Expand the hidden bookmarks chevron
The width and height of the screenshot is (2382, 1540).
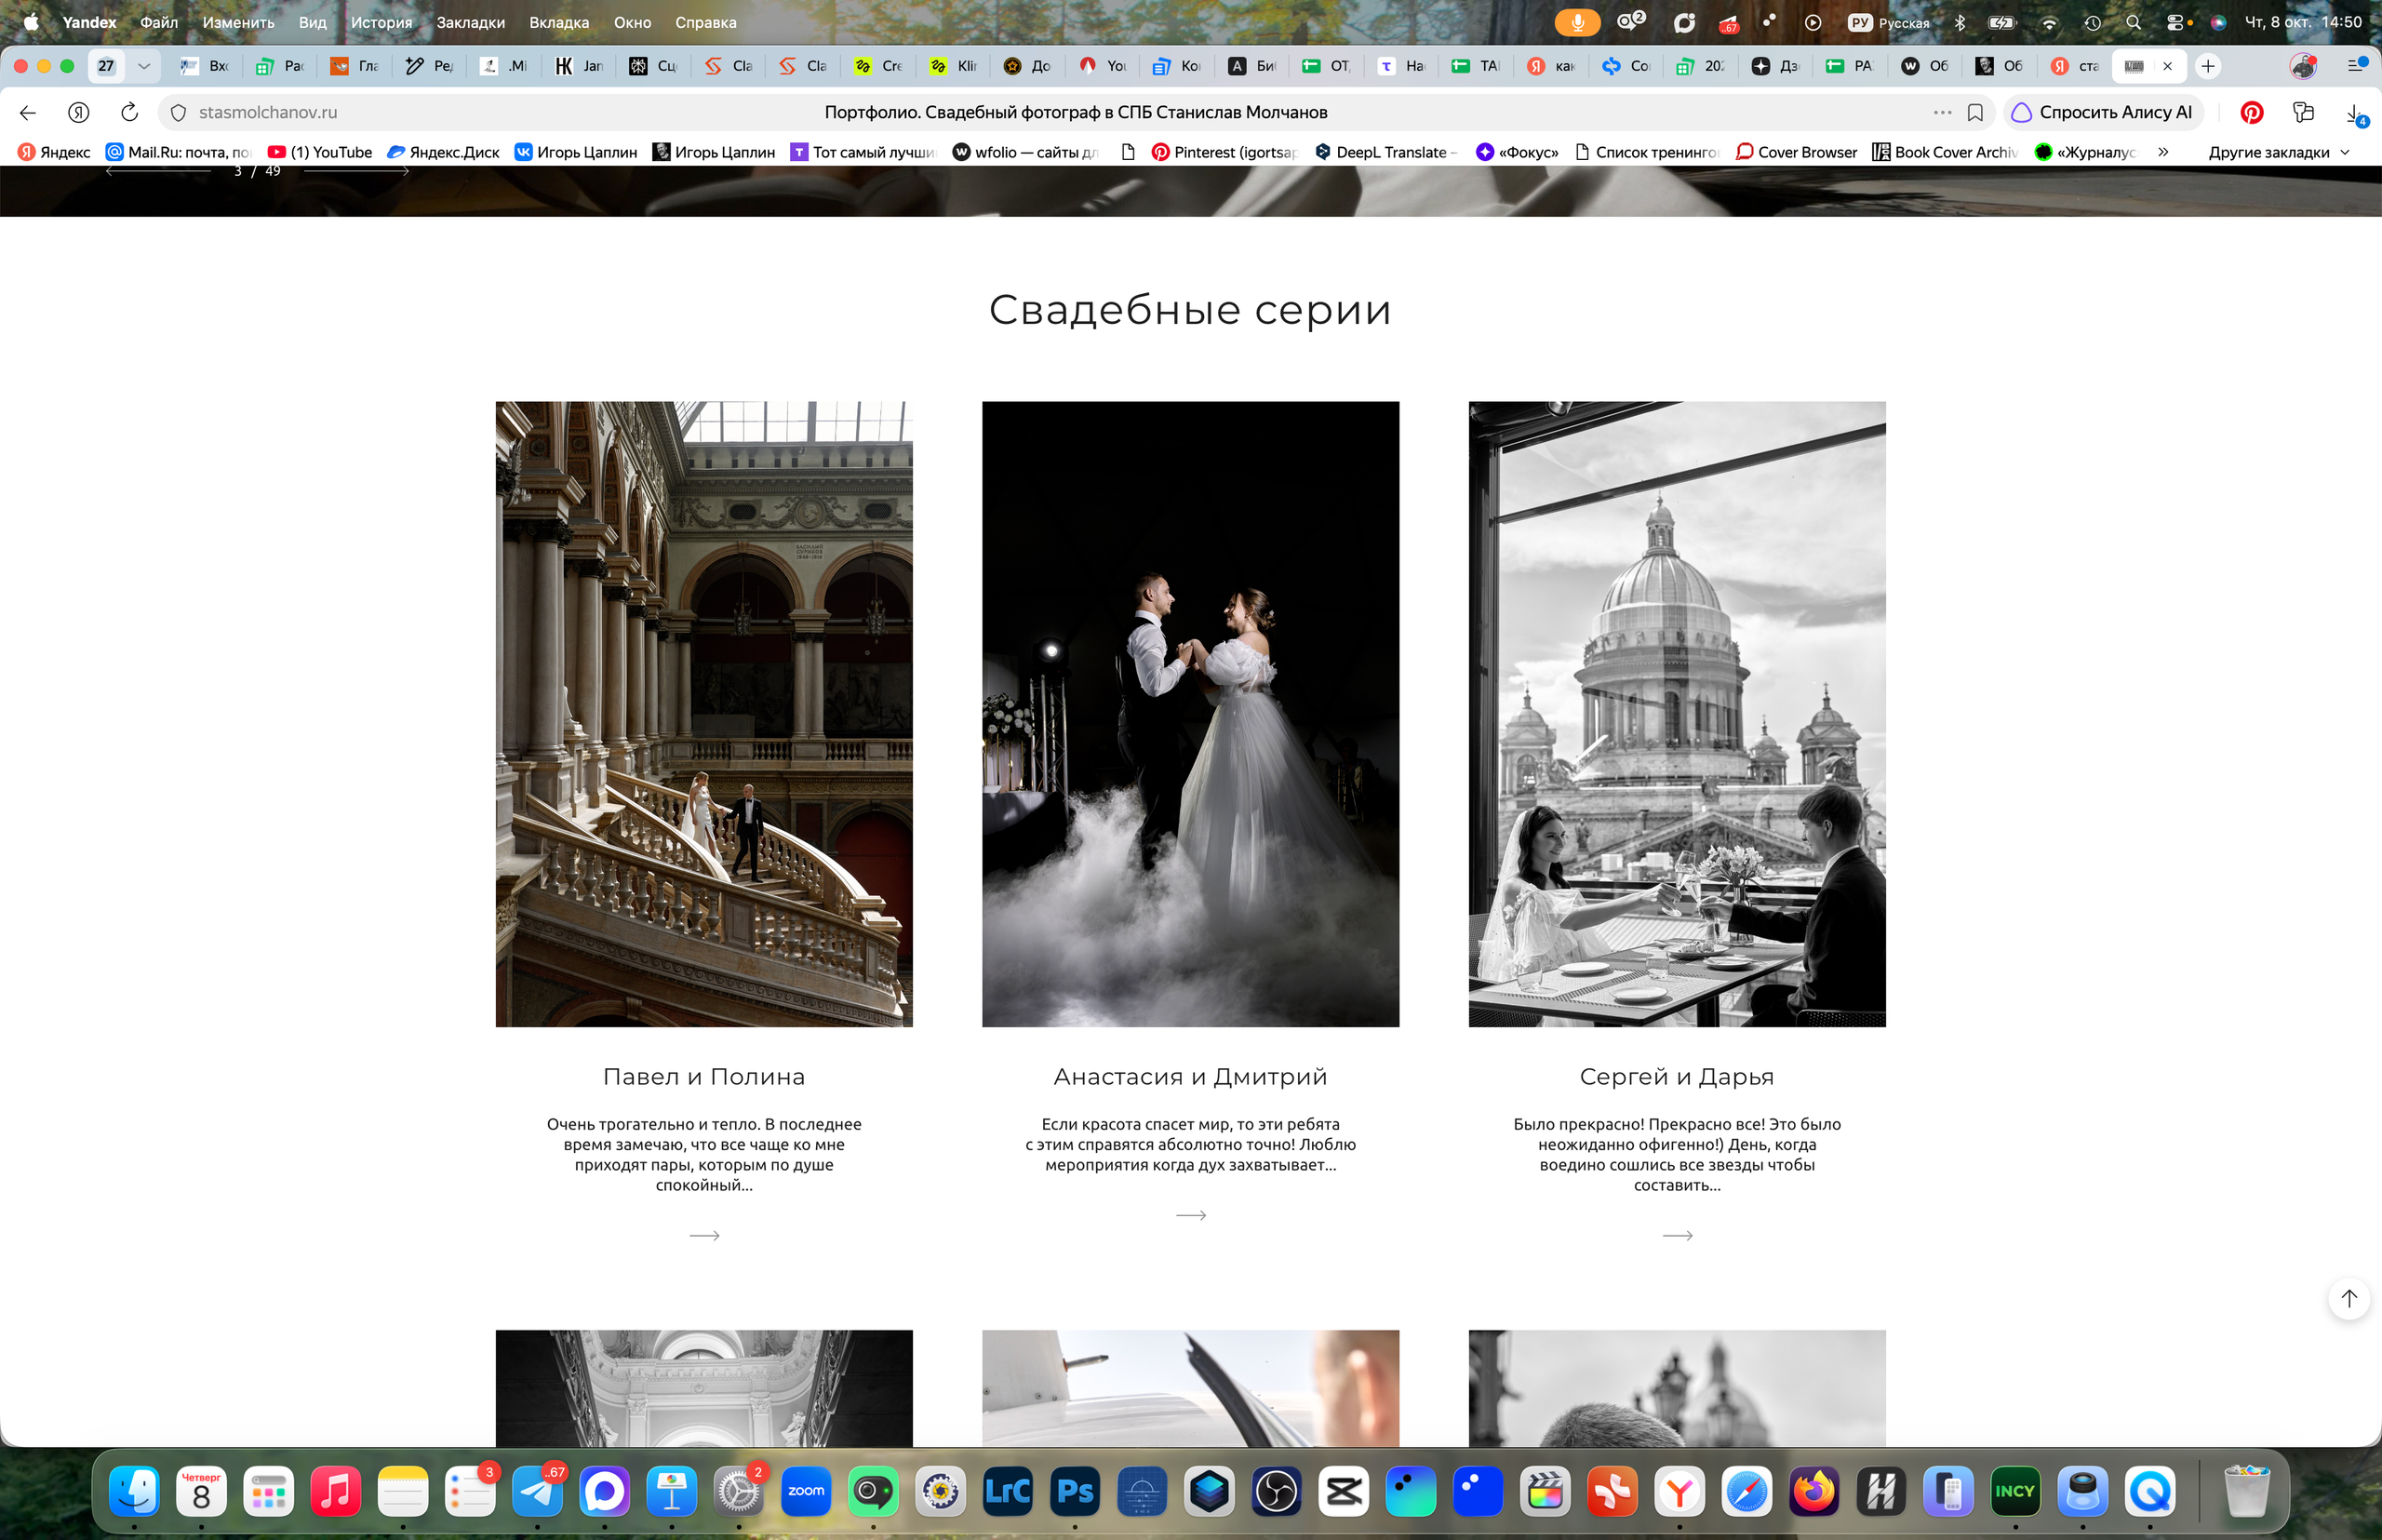[2163, 152]
